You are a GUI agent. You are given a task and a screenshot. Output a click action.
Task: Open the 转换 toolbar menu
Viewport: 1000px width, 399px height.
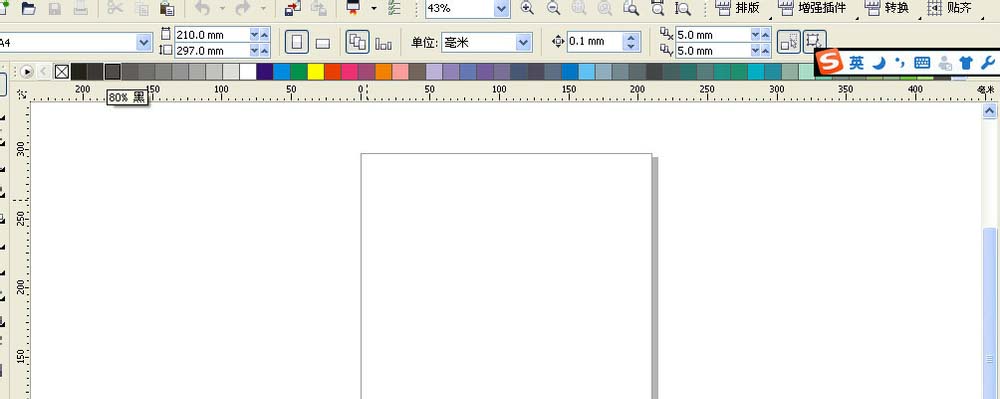pos(886,8)
